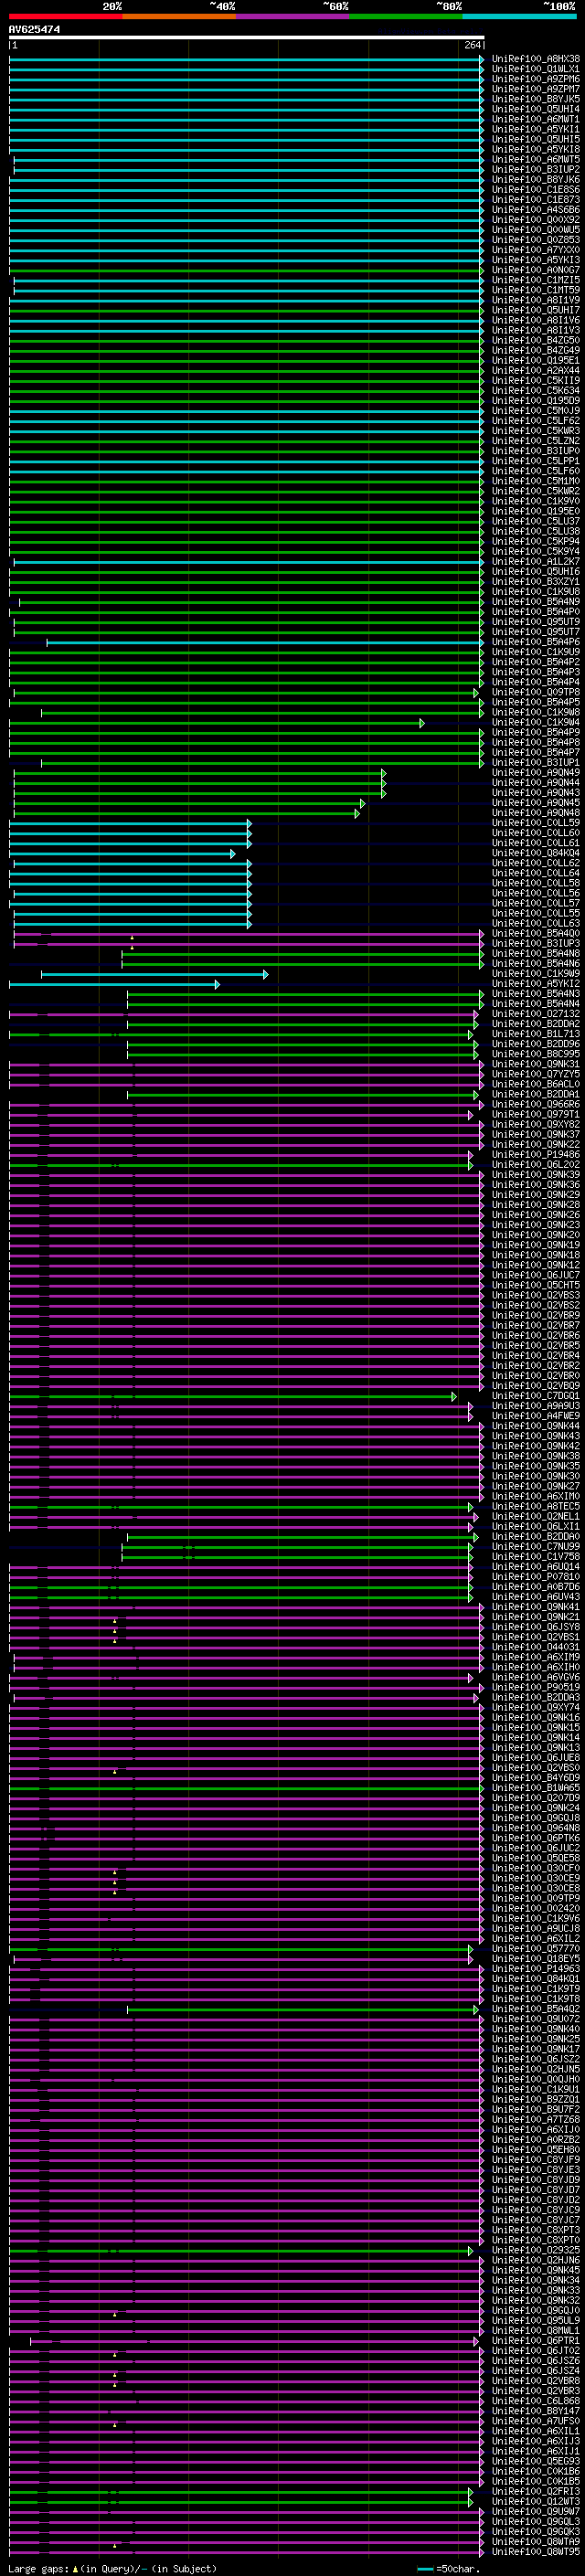This screenshot has width=585, height=2576.
Task: Select hit label UniRef100_O44031
Action: point(536,1647)
